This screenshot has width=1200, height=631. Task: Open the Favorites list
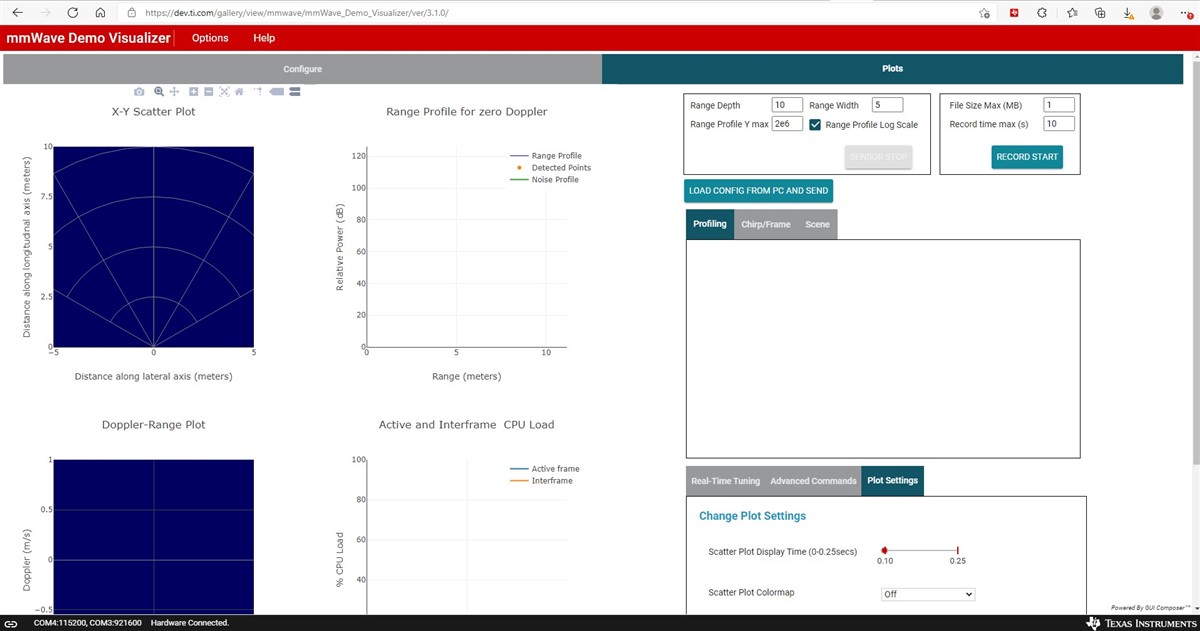click(x=1071, y=13)
